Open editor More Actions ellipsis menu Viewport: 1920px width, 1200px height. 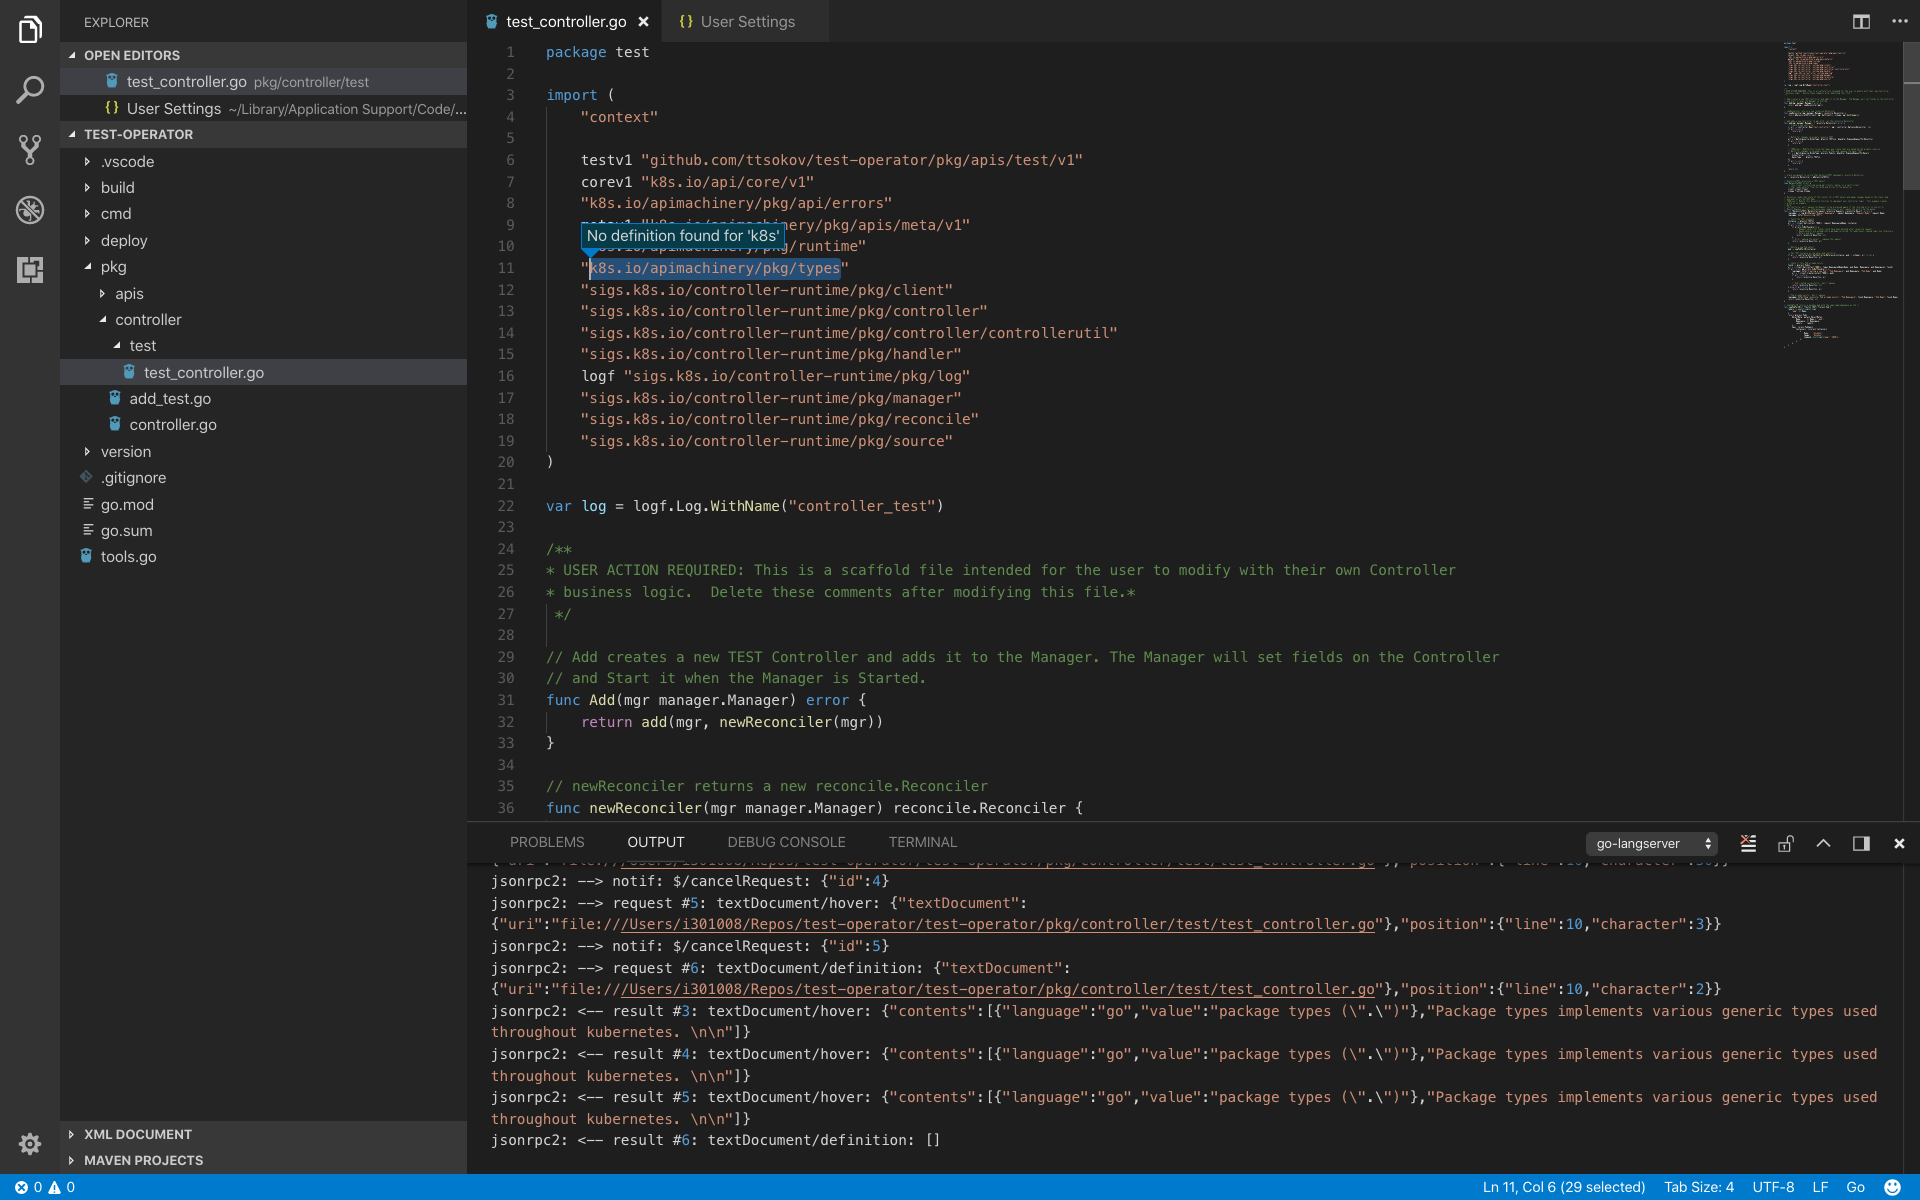[x=1900, y=21]
